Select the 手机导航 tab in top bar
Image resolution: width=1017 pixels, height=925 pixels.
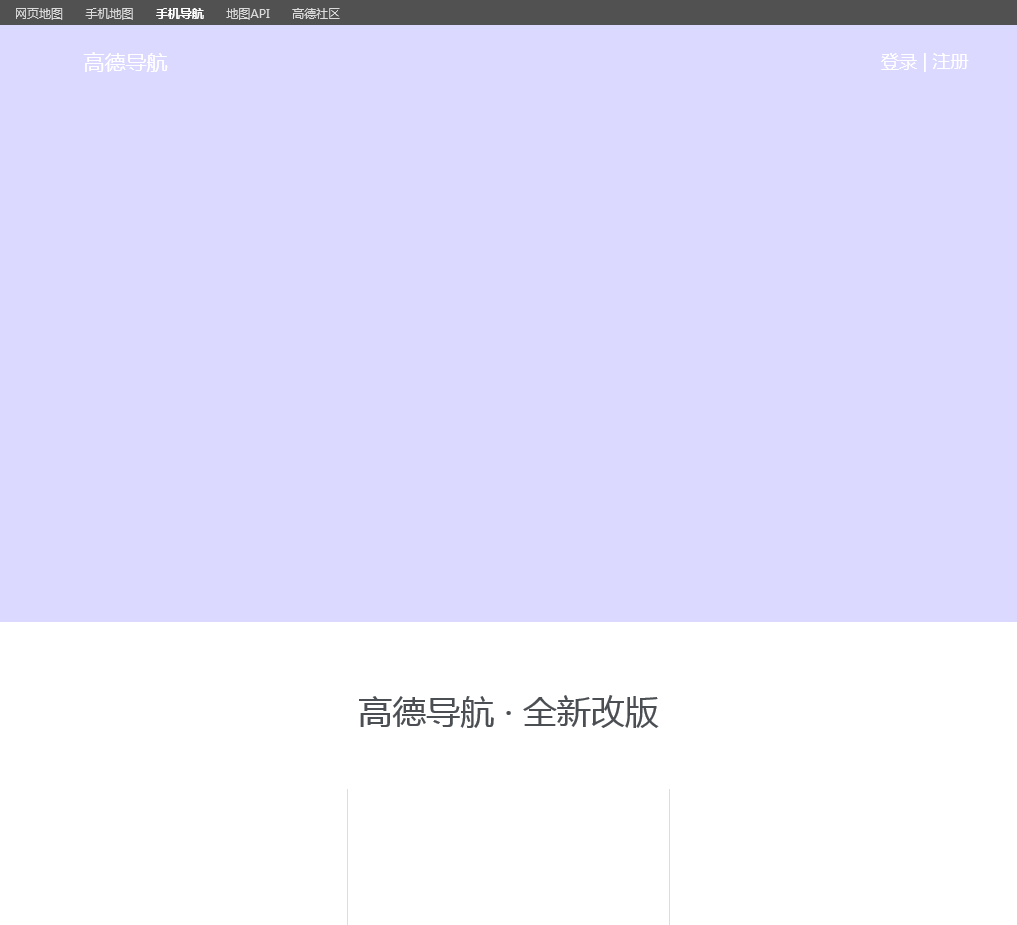point(180,14)
